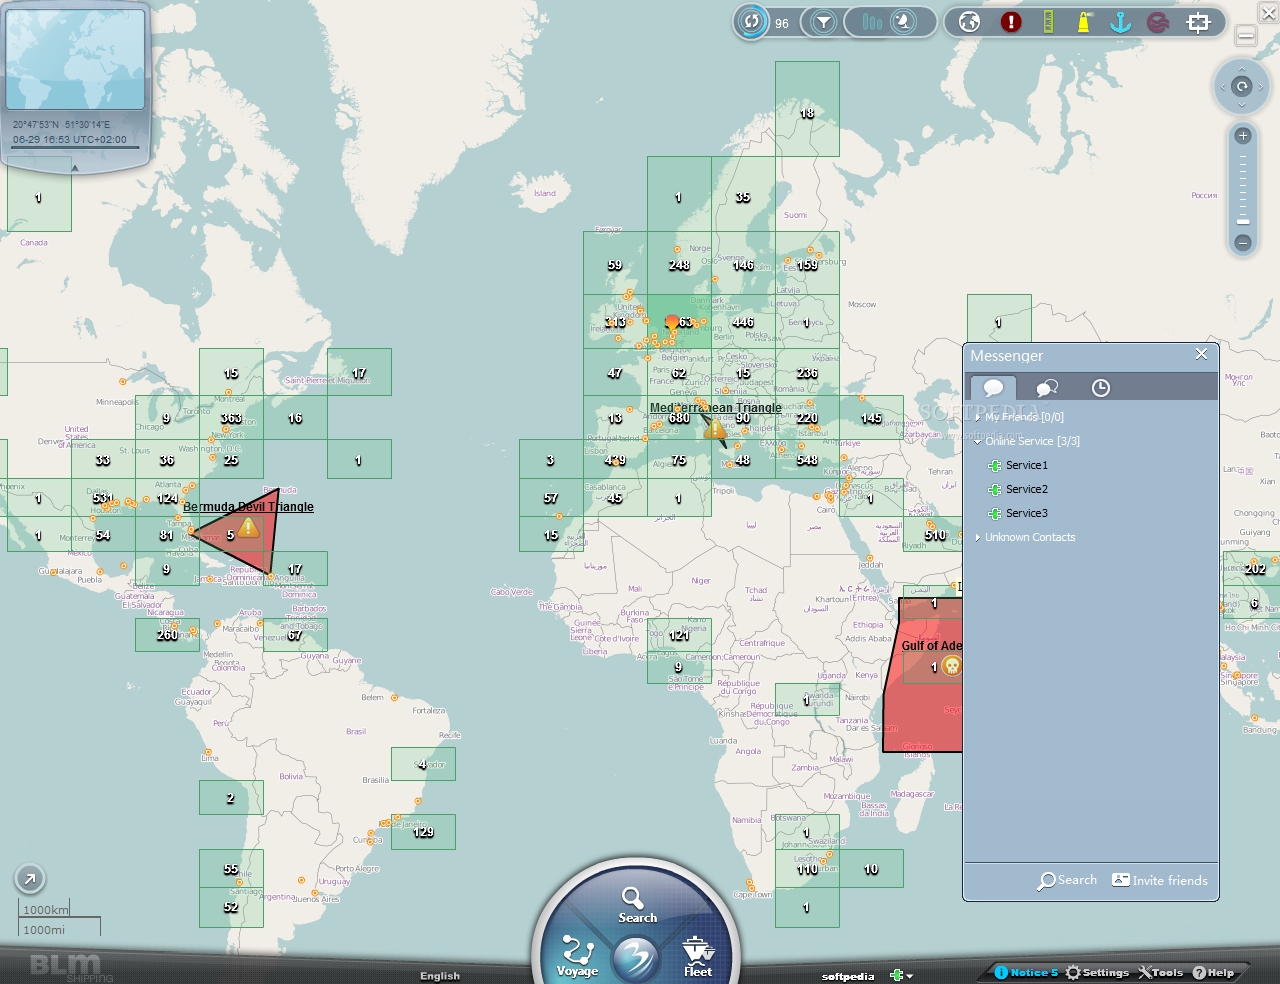Click the 548 ship cluster cell

(x=807, y=460)
